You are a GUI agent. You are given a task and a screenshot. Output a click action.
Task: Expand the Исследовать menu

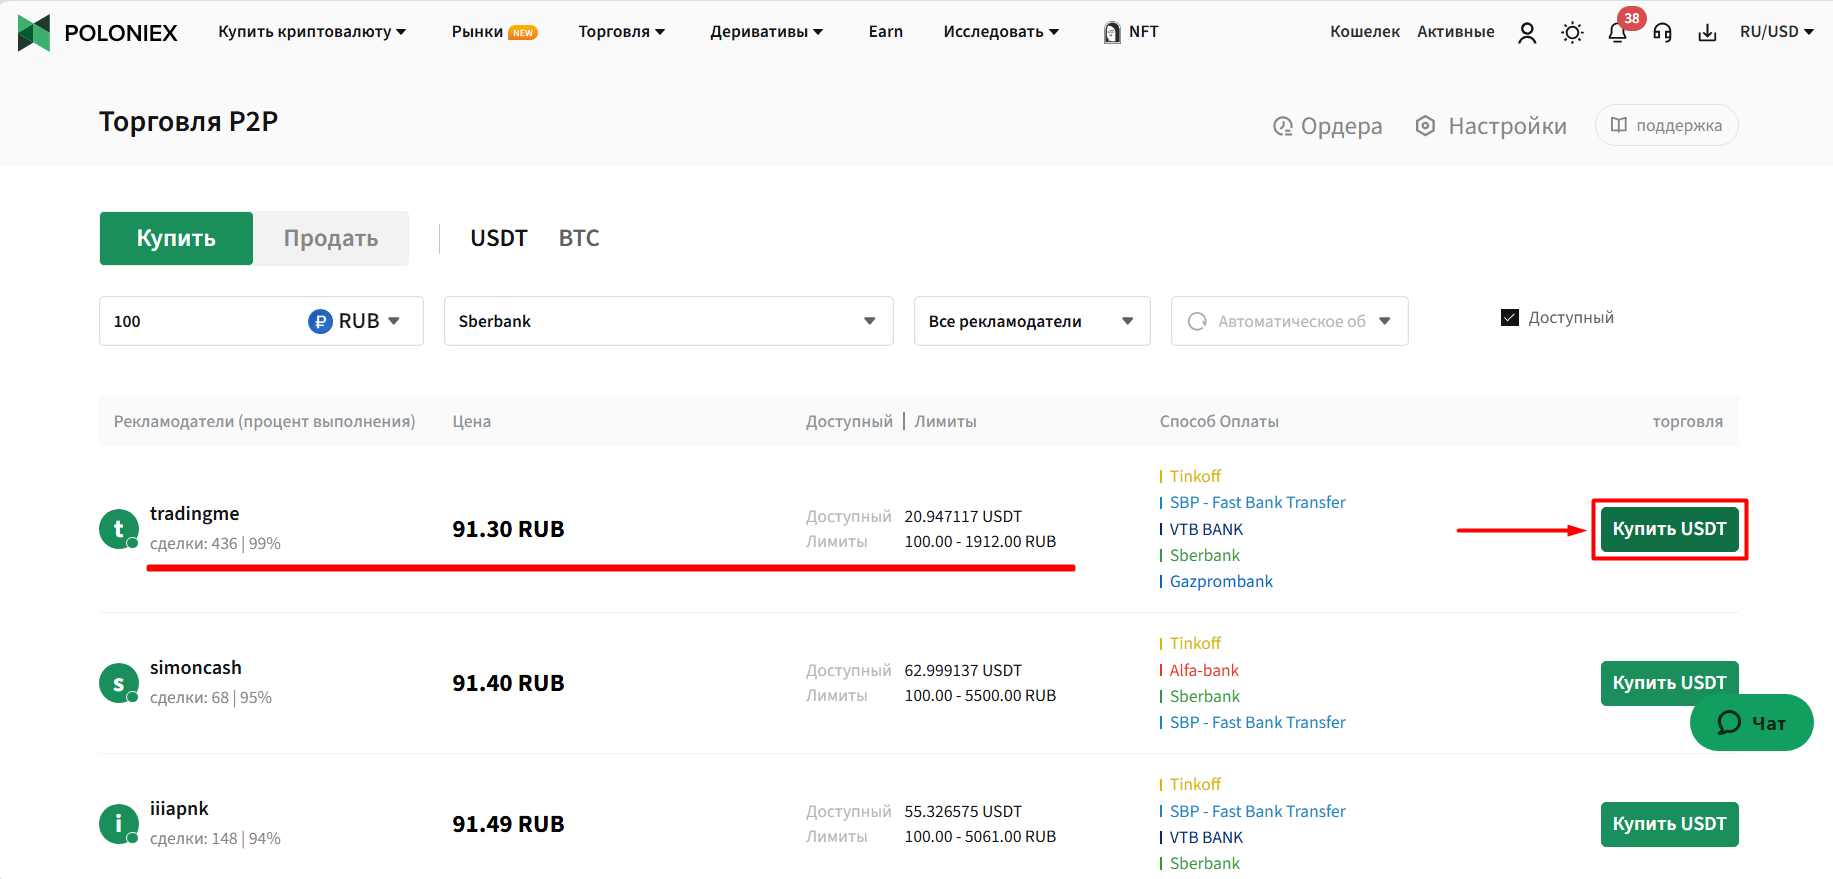[x=1000, y=32]
